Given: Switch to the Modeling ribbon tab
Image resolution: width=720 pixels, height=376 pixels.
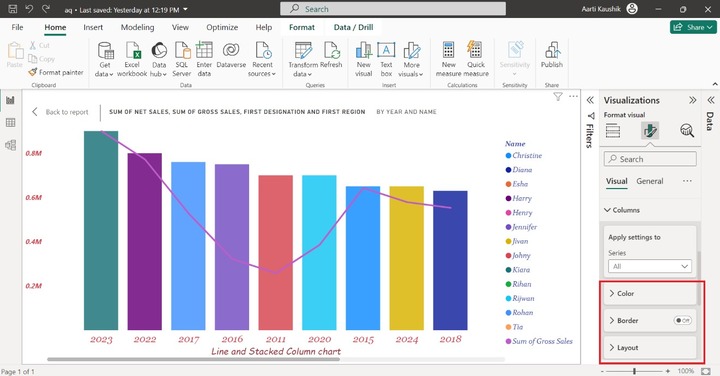Looking at the screenshot, I should (x=137, y=27).
